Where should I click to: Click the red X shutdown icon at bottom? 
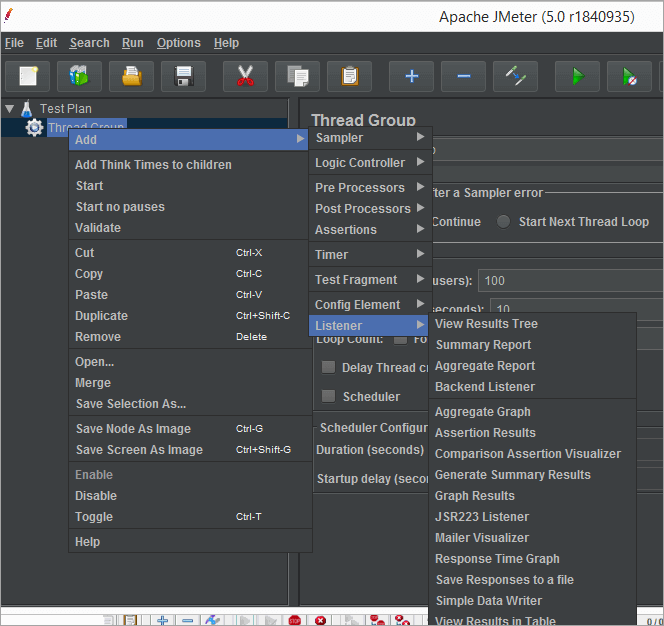[x=321, y=620]
